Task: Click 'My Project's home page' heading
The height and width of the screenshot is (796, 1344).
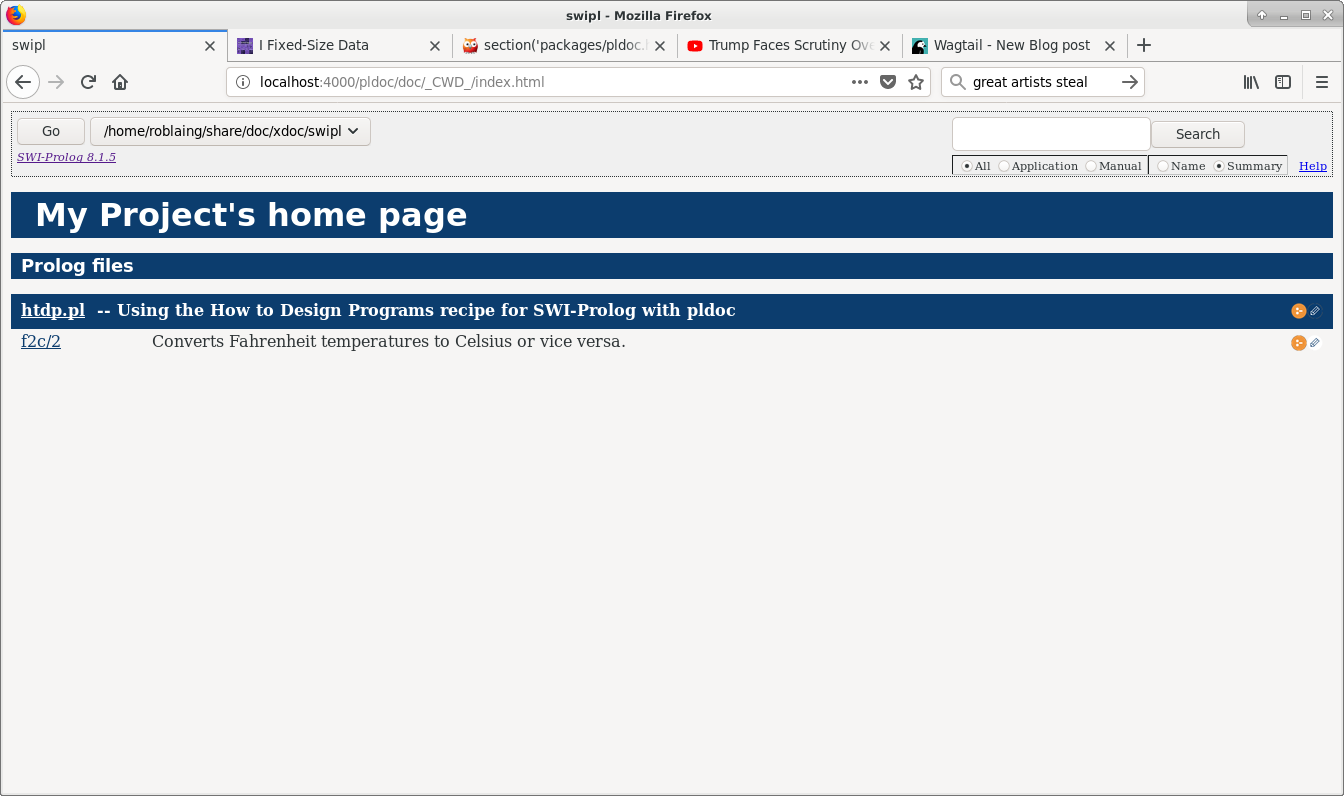Action: 251,215
